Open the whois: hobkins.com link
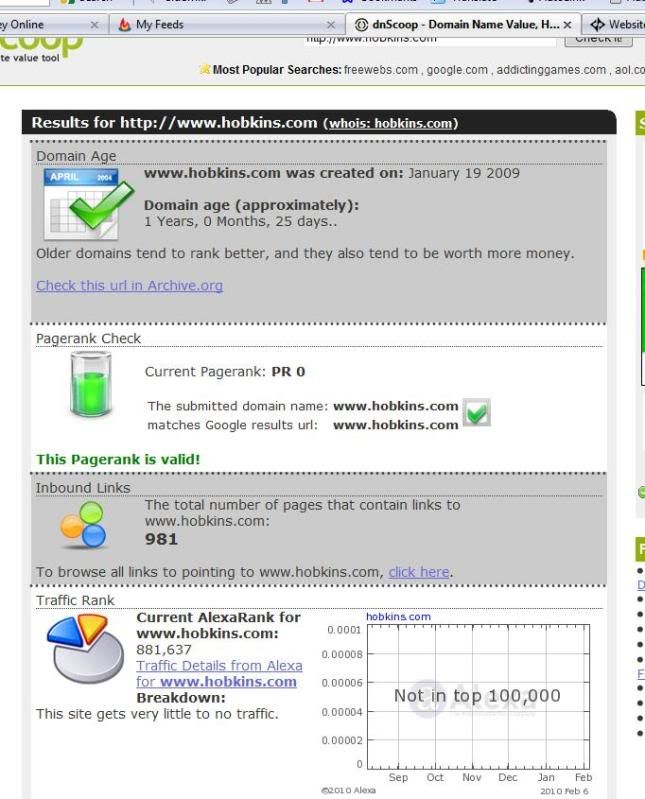 click(x=390, y=123)
